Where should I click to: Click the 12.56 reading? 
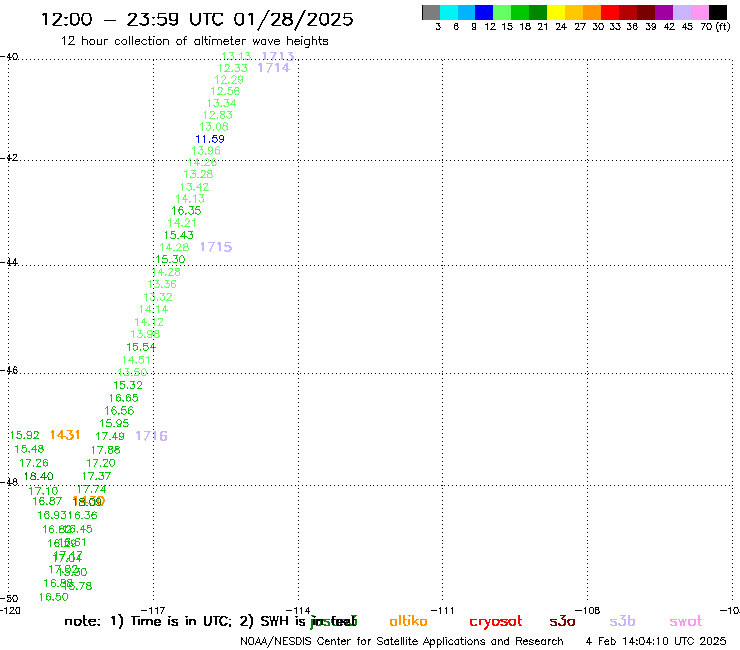point(225,91)
